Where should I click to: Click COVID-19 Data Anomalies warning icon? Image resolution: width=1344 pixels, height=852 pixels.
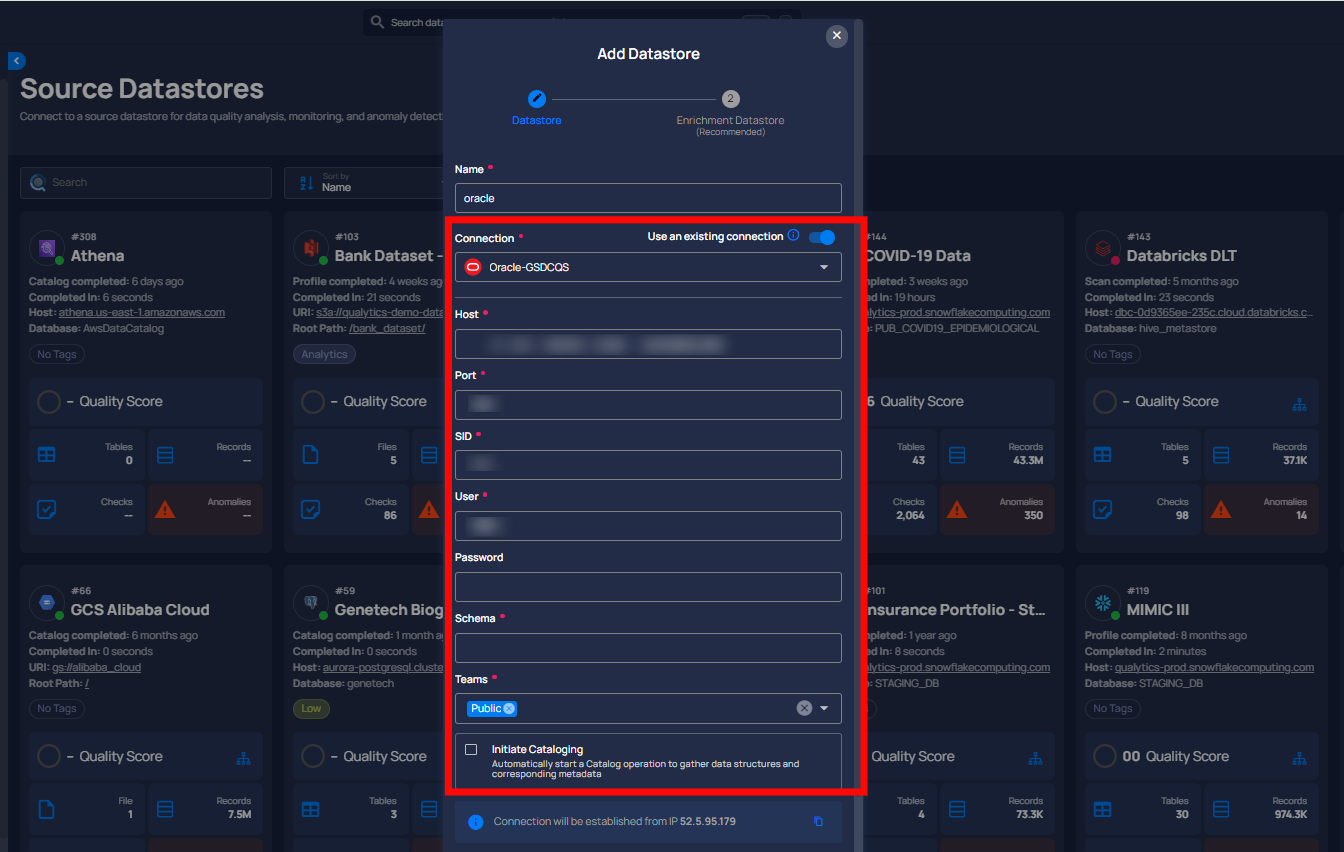[x=957, y=509]
